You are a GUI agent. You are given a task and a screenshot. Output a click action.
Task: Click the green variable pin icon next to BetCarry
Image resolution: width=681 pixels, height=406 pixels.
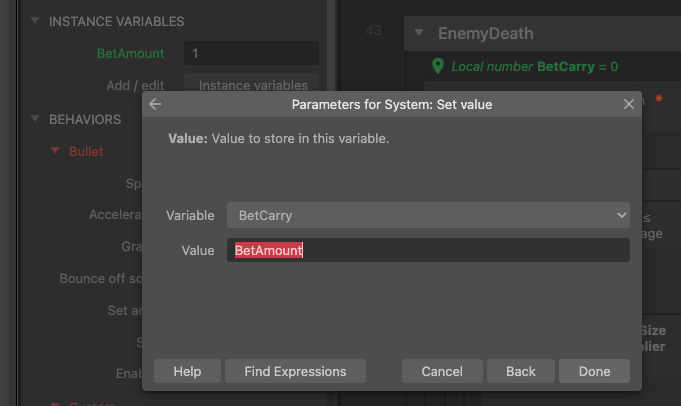tap(438, 66)
